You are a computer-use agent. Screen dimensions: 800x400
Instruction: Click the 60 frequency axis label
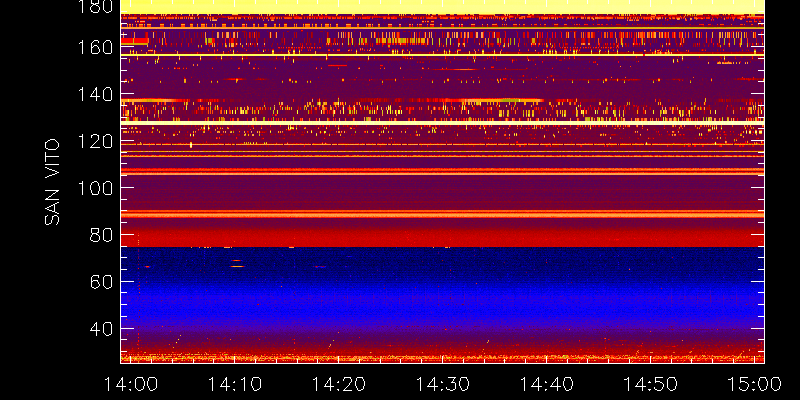[x=101, y=281]
